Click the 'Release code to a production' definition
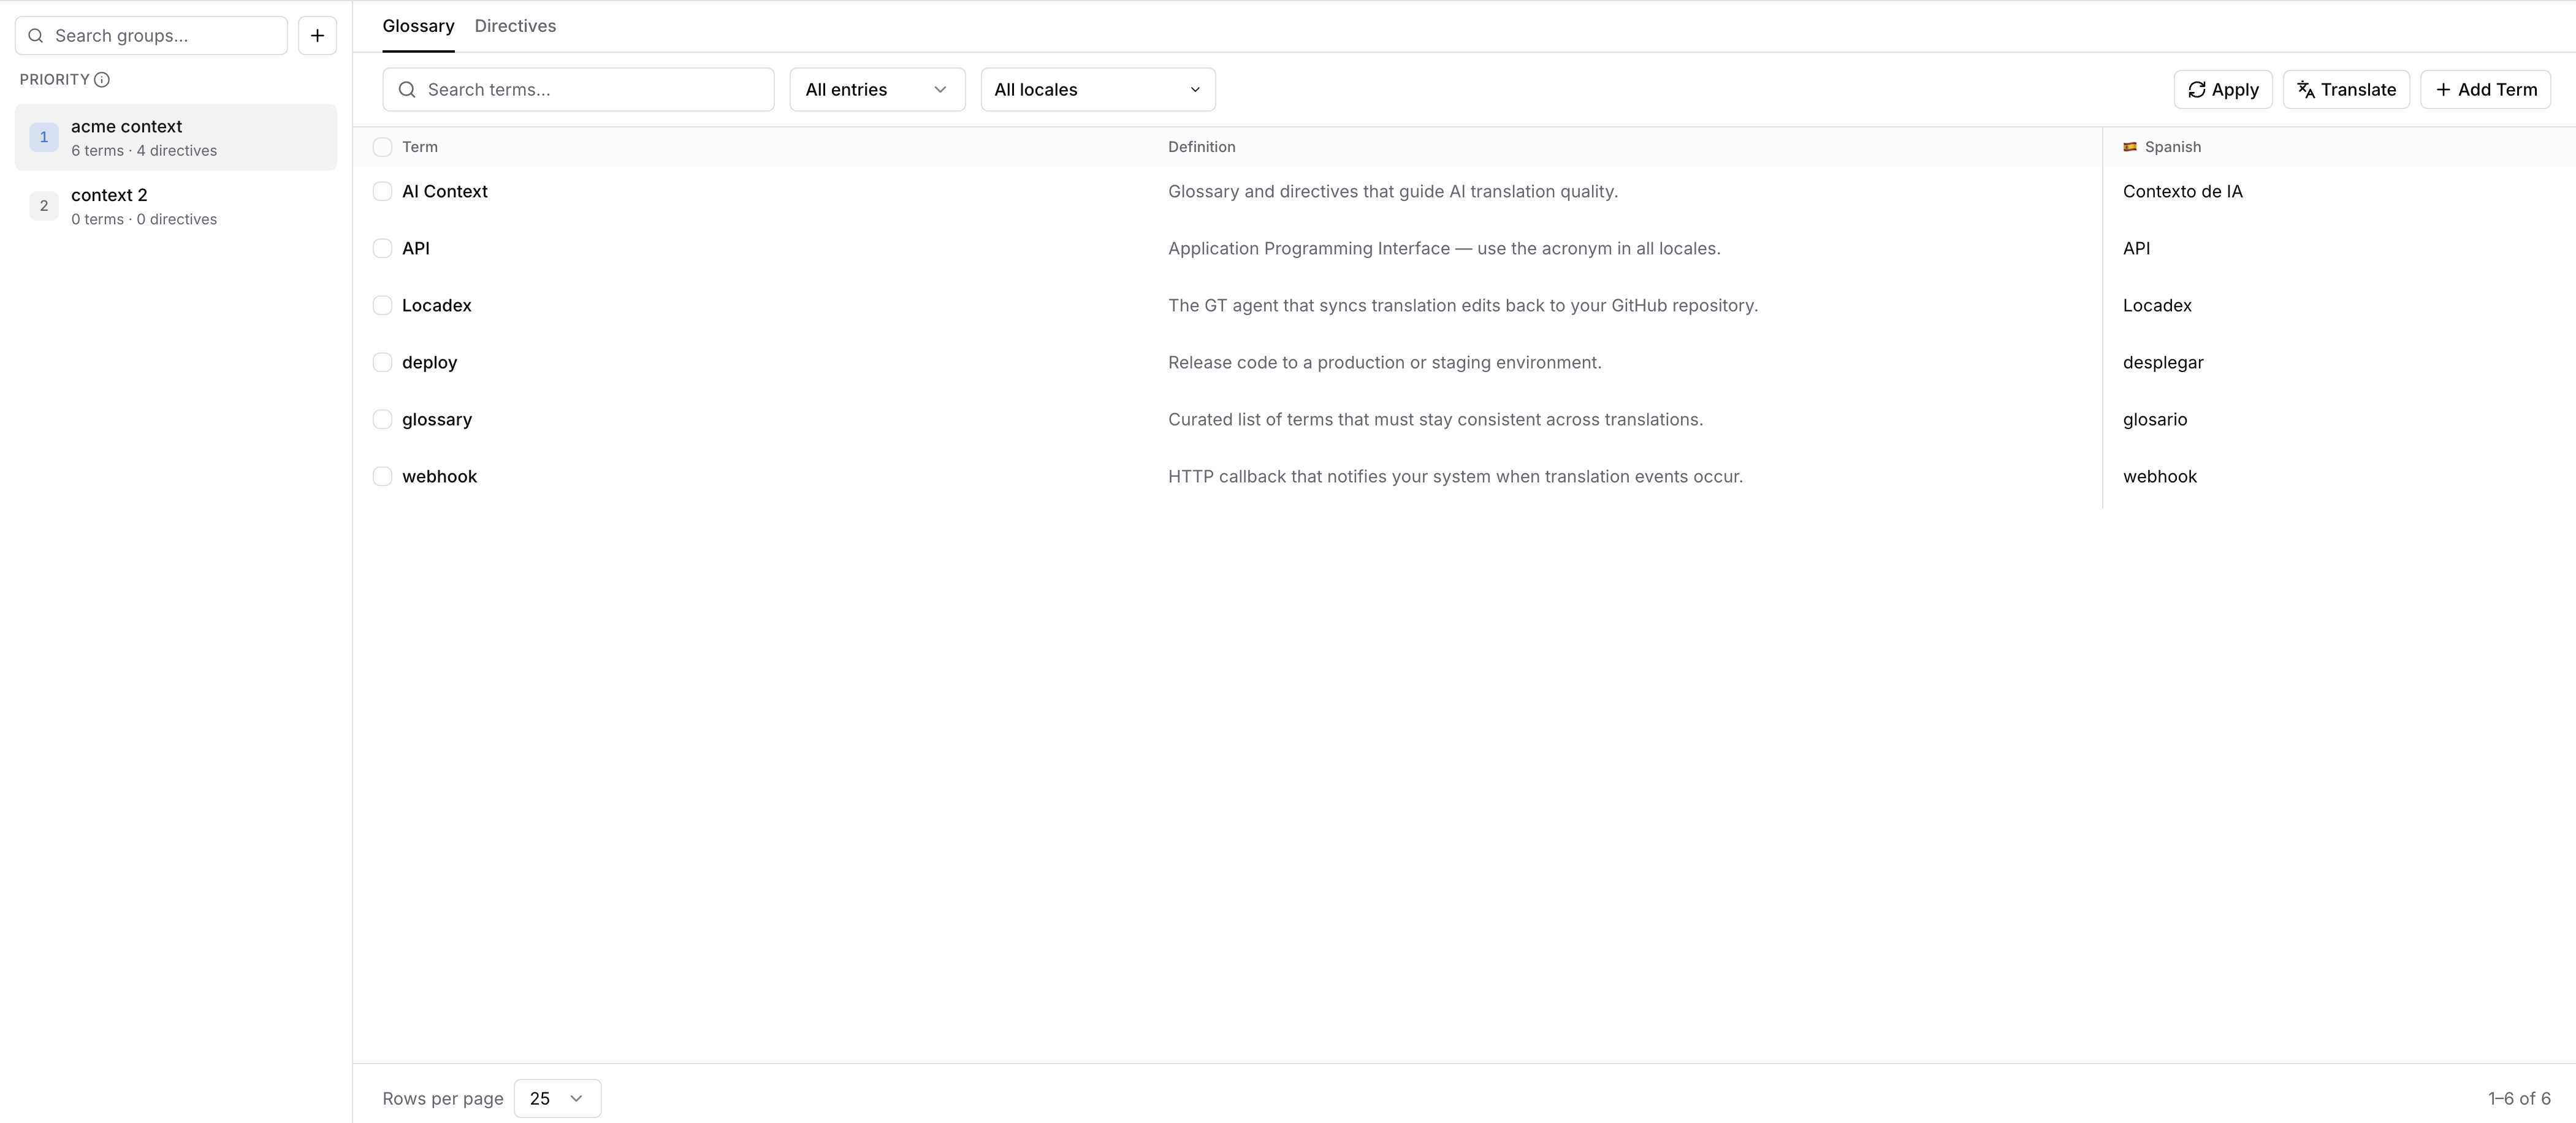Viewport: 2576px width, 1123px height. click(1385, 362)
